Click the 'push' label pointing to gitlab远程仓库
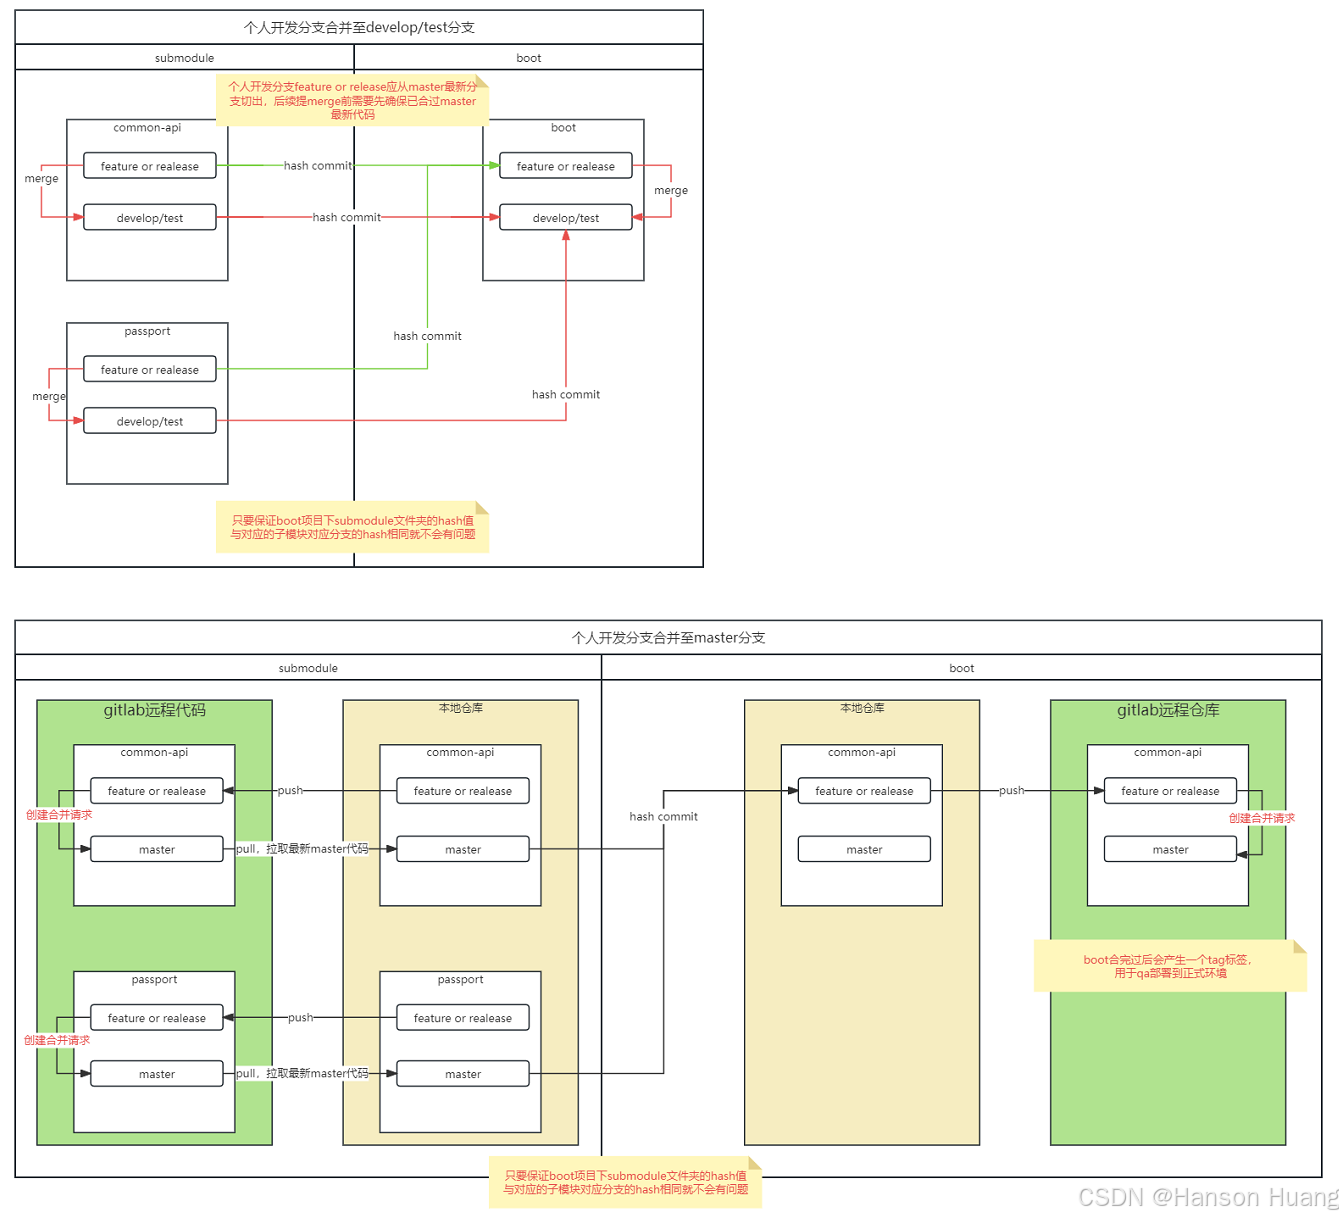Viewport: 1343px width, 1219px height. click(x=1011, y=790)
